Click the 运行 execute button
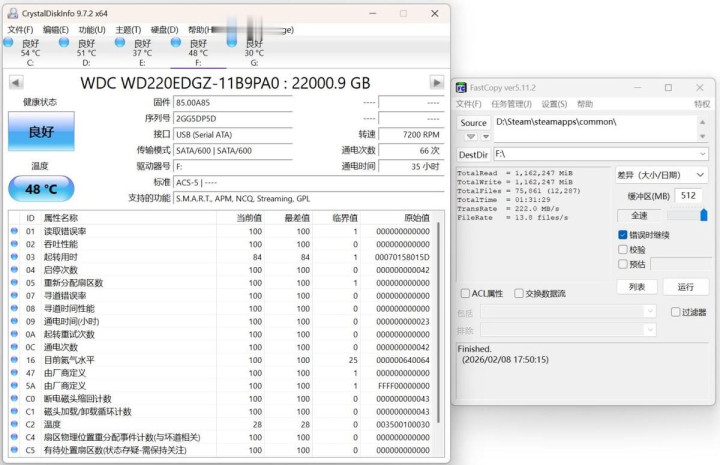The width and height of the screenshot is (720, 465). (x=685, y=287)
